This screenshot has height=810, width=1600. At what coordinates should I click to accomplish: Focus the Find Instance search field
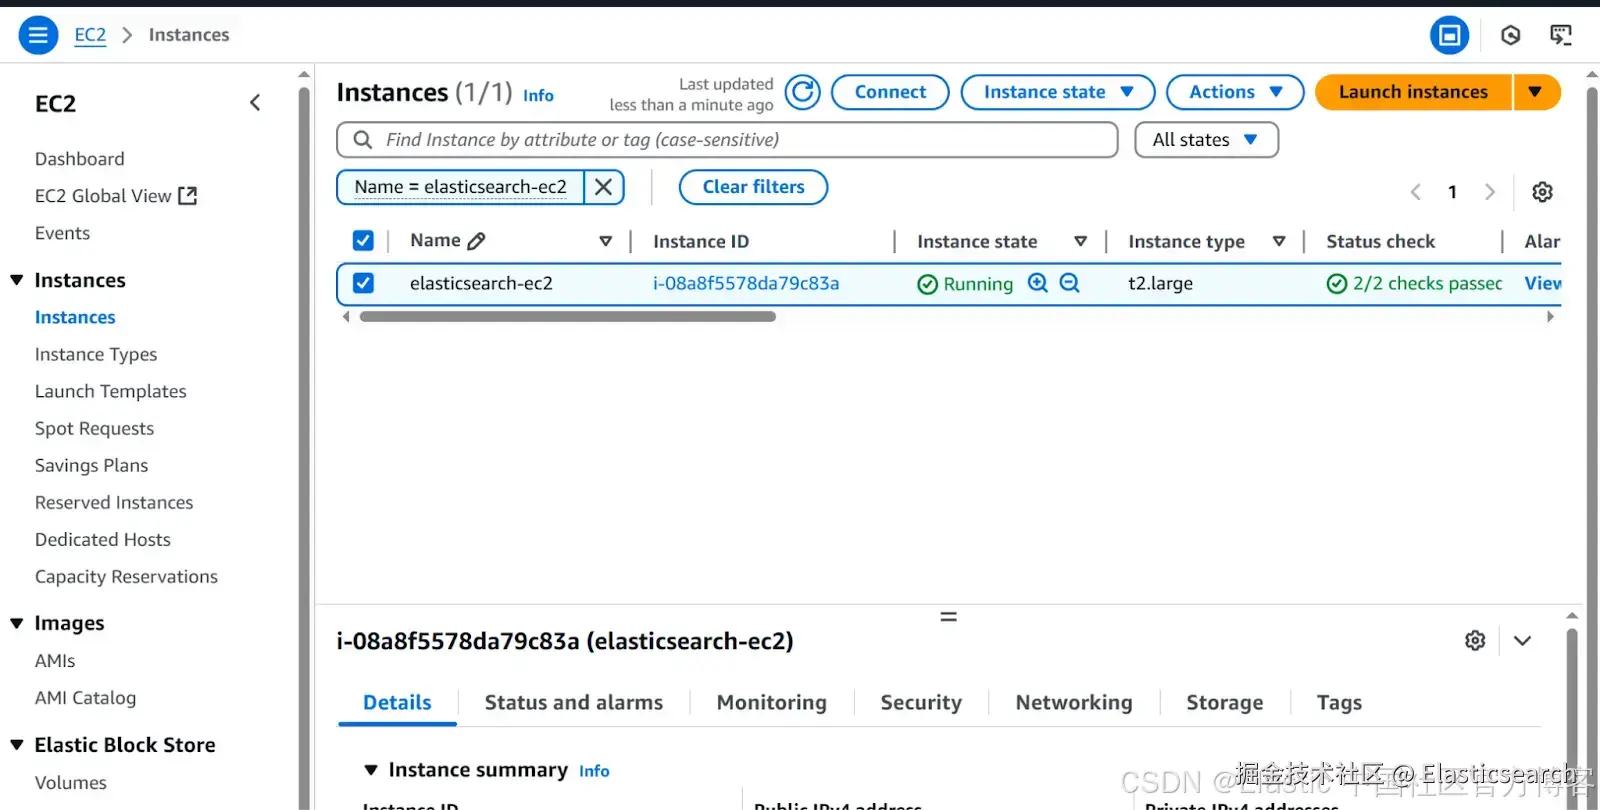727,140
